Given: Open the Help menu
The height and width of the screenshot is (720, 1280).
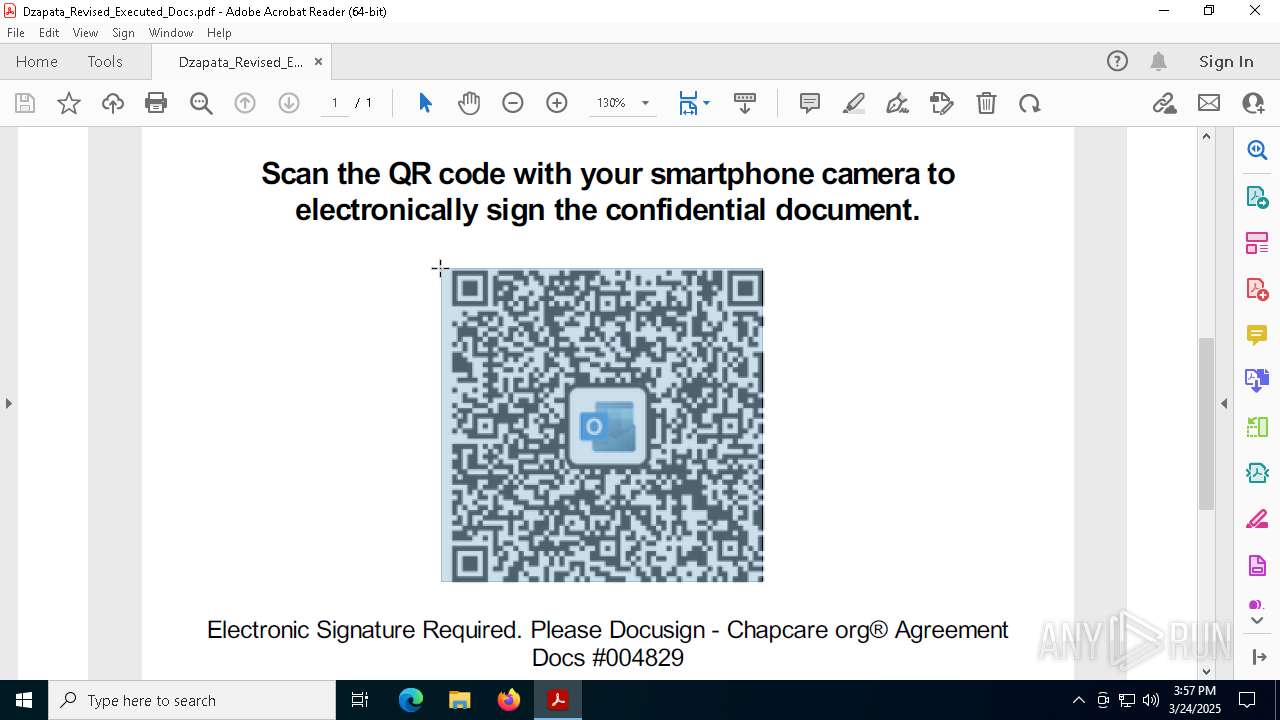Looking at the screenshot, I should (219, 32).
